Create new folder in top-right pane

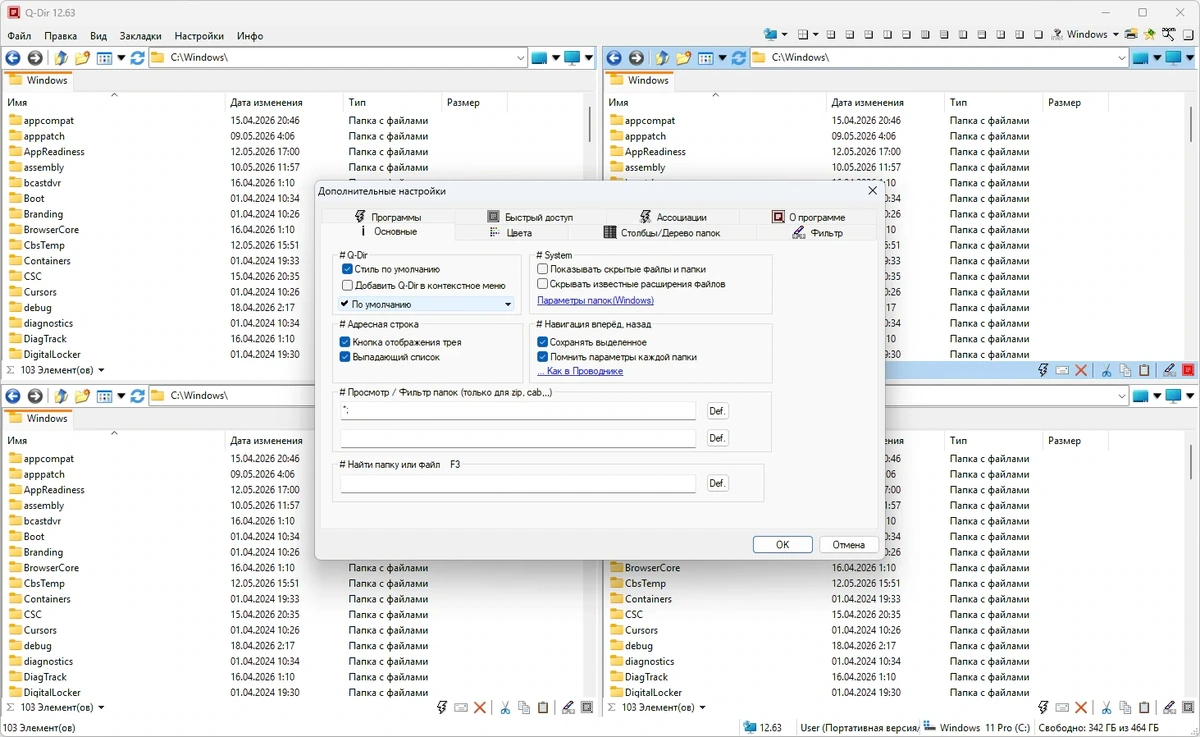click(683, 58)
